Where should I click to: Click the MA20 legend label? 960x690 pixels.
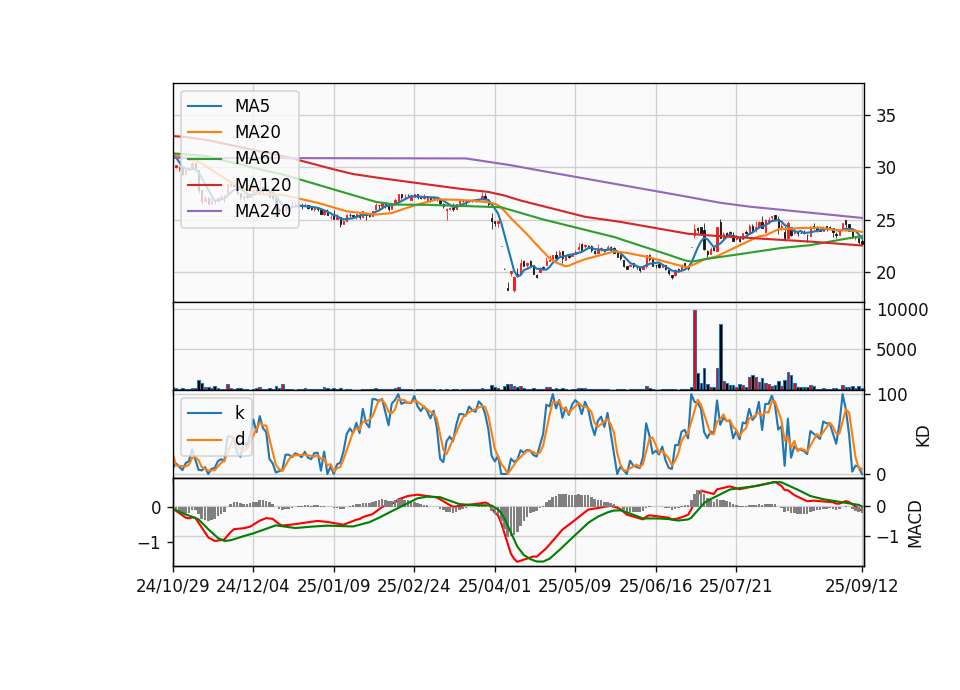pos(257,132)
